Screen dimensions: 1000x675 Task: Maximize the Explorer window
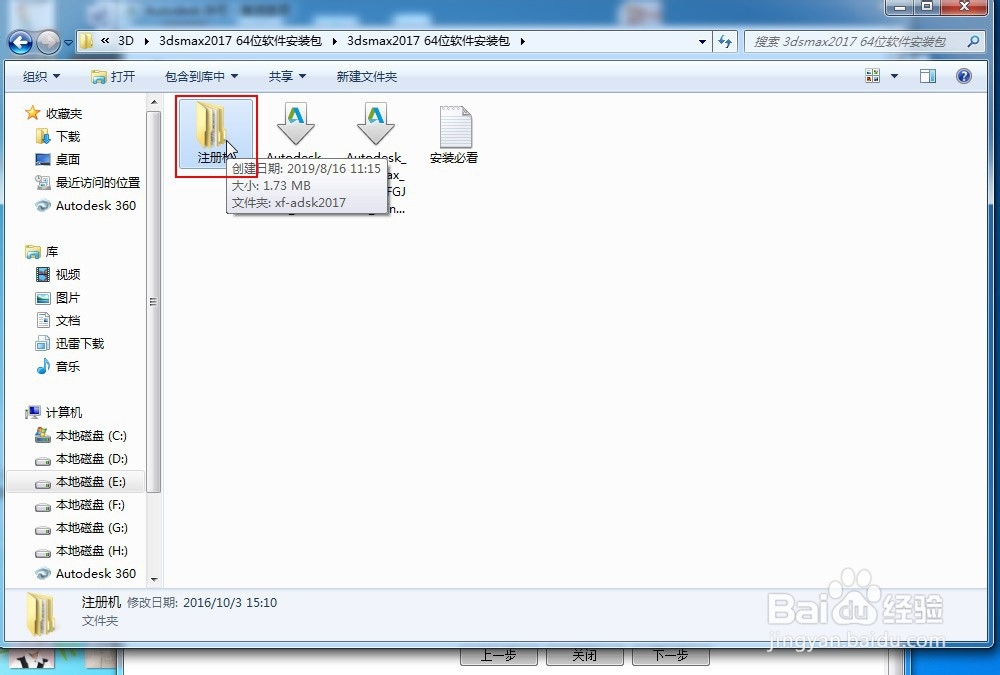click(x=927, y=6)
